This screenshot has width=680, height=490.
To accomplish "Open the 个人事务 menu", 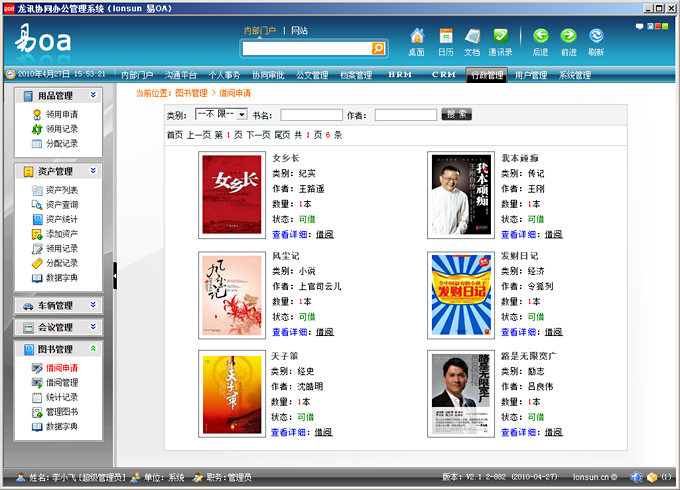I will pyautogui.click(x=224, y=75).
